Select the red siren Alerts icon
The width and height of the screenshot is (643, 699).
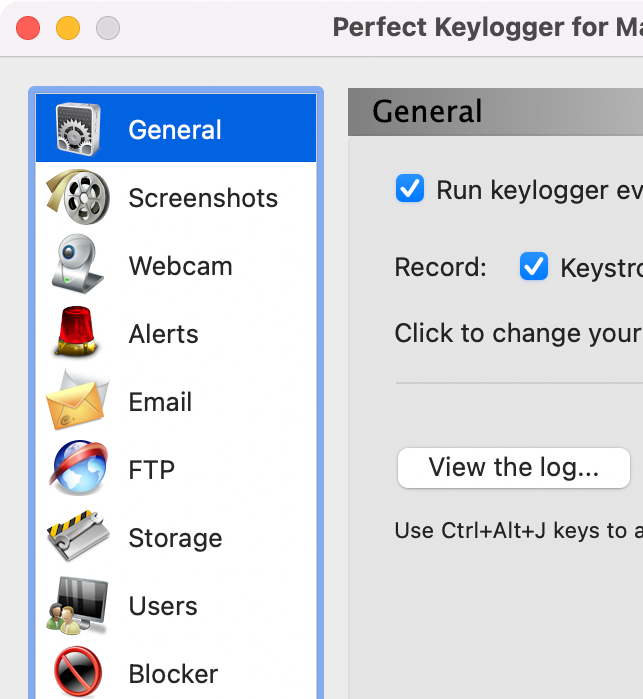click(76, 332)
